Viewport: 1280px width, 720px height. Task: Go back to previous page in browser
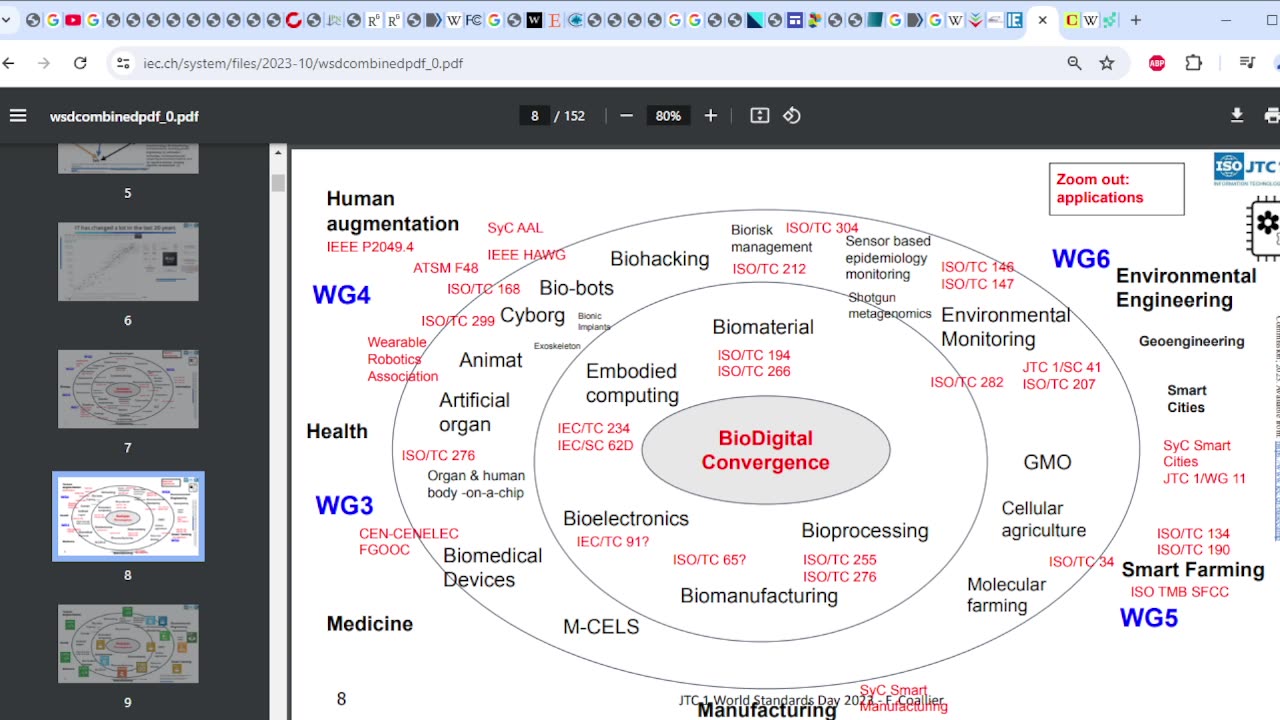pos(9,63)
